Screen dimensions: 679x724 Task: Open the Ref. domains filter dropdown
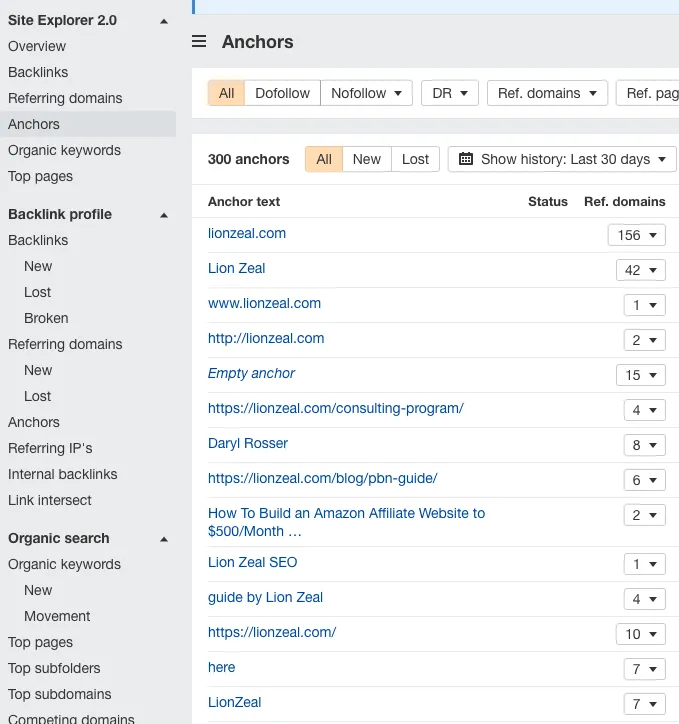click(547, 93)
